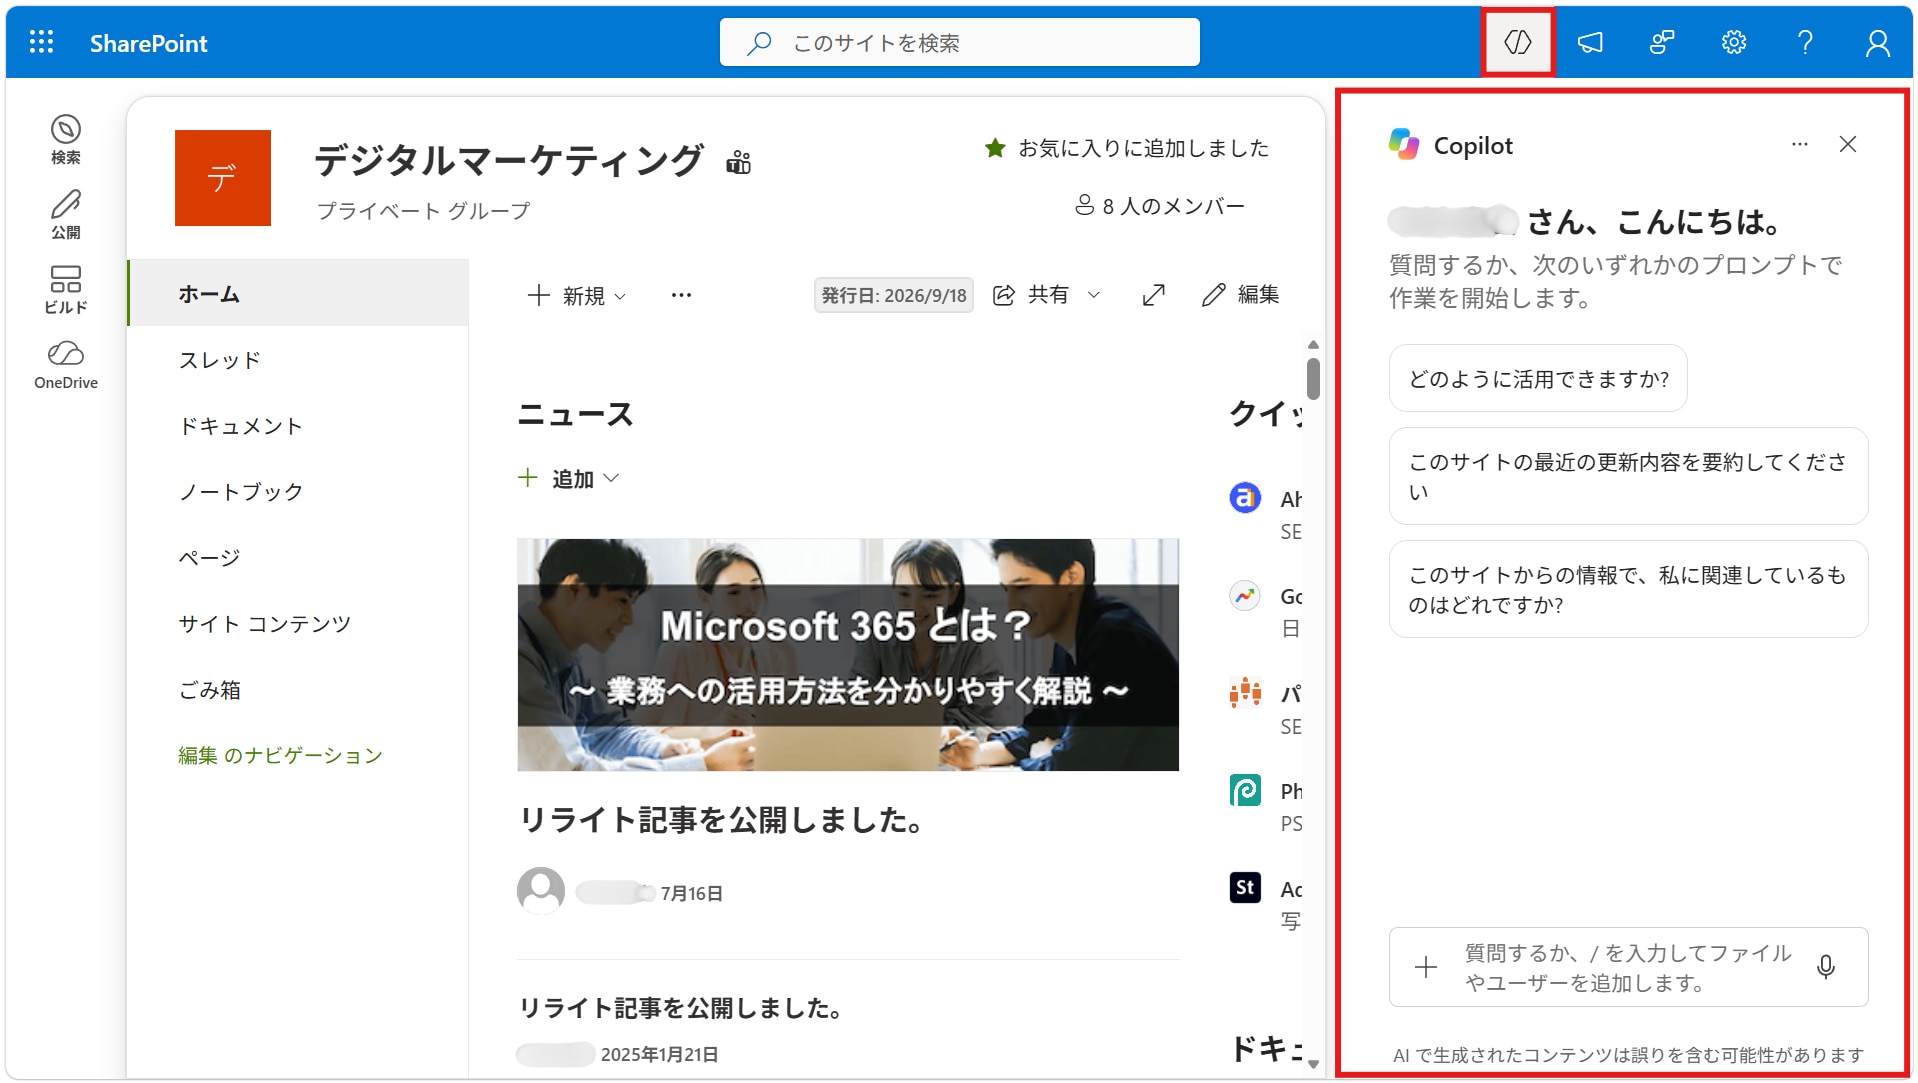Click the green P quick link icon
1918x1083 pixels.
click(x=1245, y=790)
